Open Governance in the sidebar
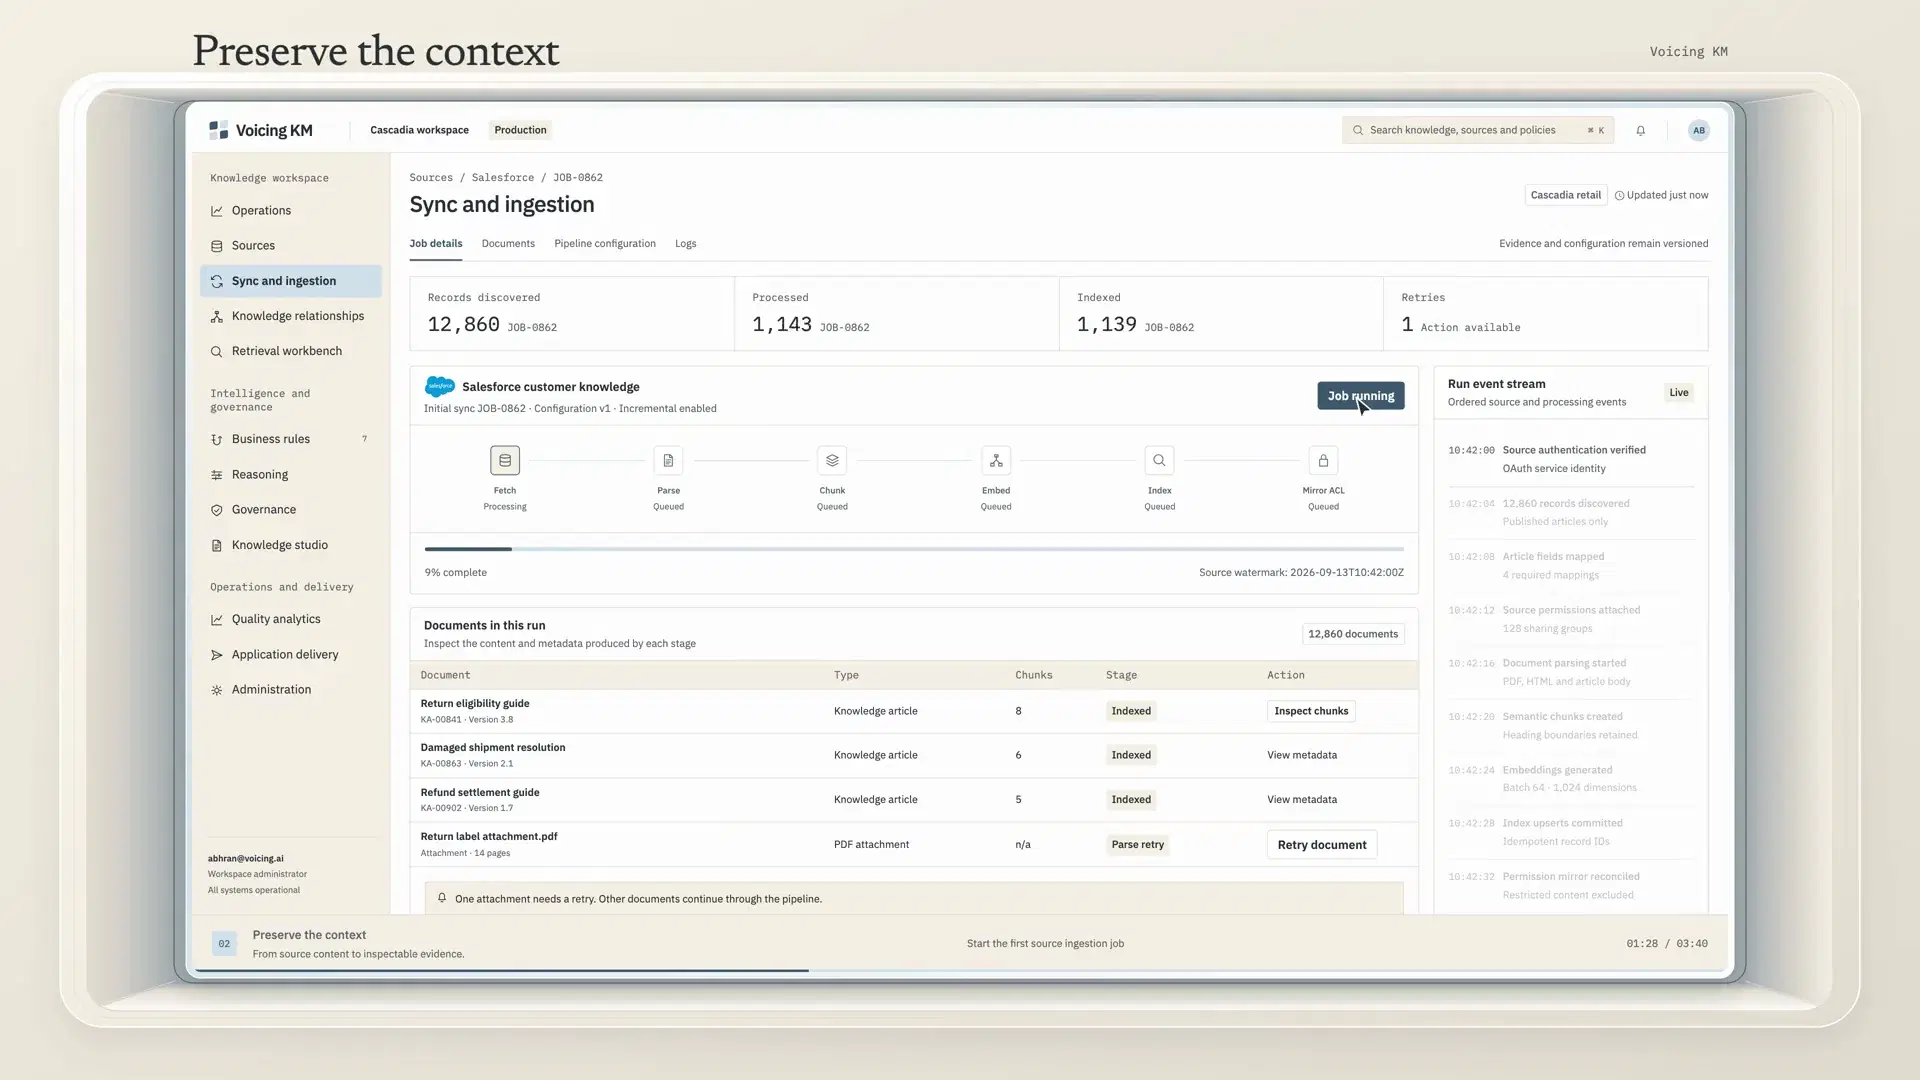The image size is (1920, 1080). tap(290, 510)
